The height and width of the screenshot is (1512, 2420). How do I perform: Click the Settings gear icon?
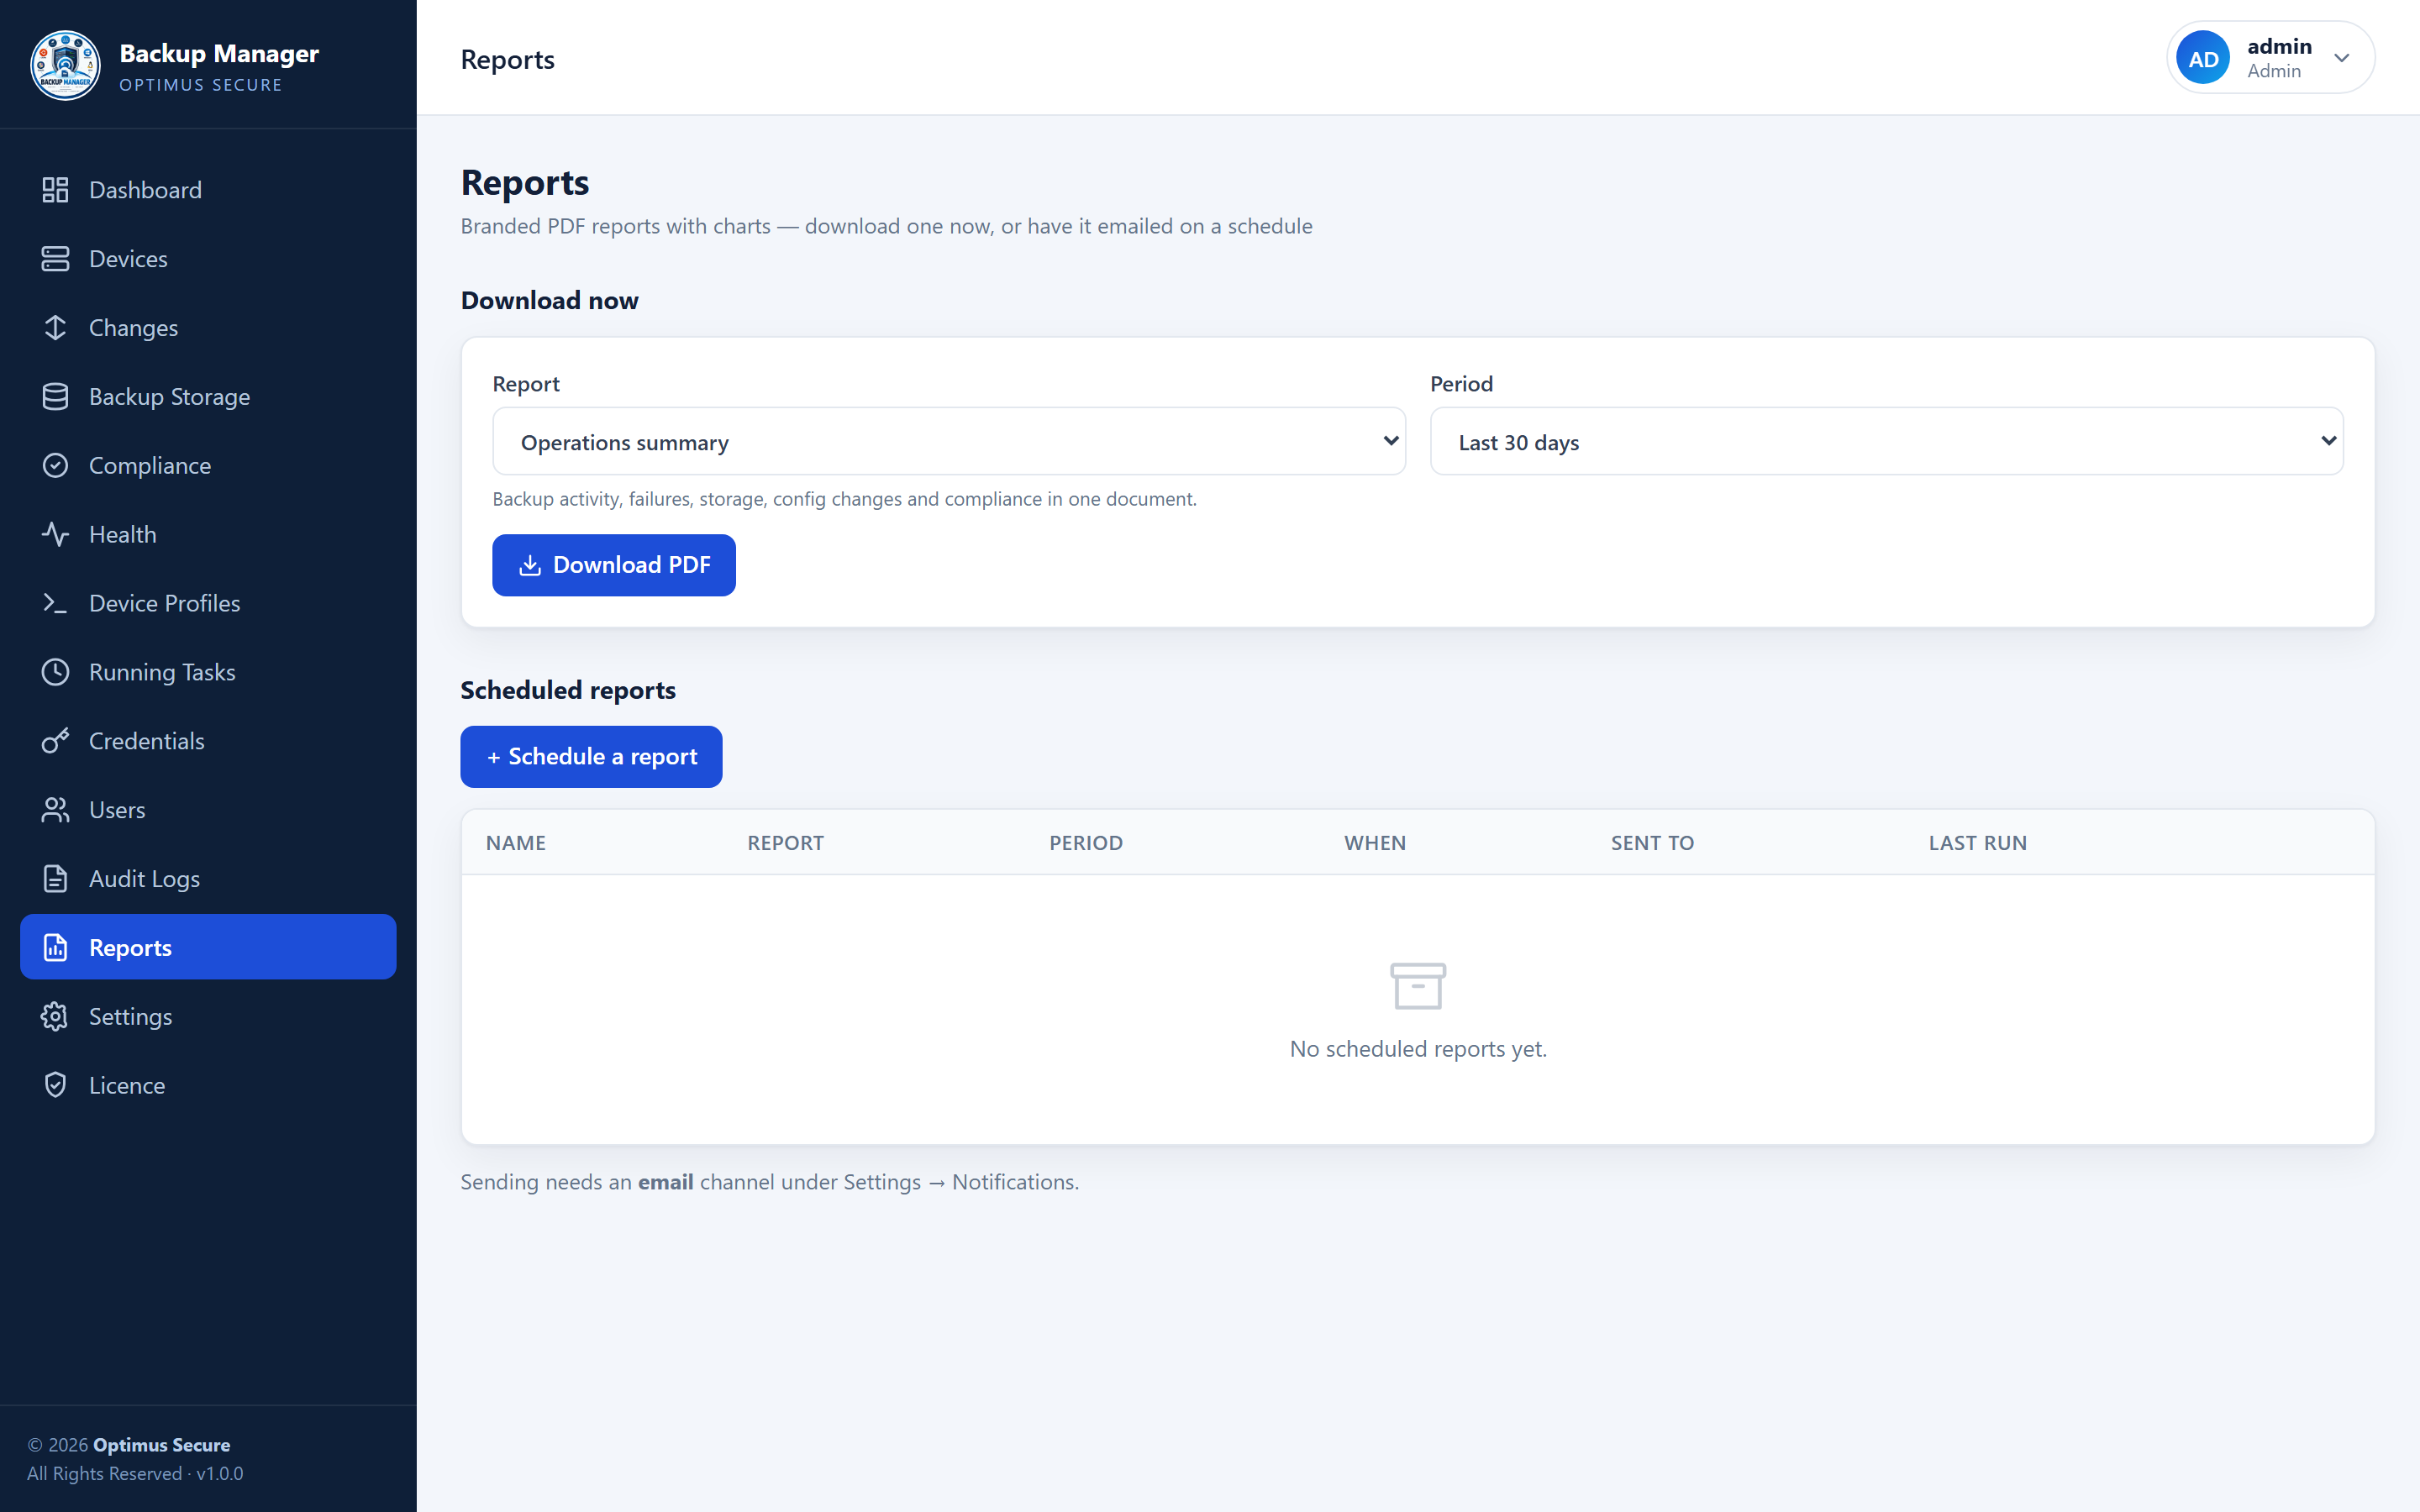(x=55, y=1017)
